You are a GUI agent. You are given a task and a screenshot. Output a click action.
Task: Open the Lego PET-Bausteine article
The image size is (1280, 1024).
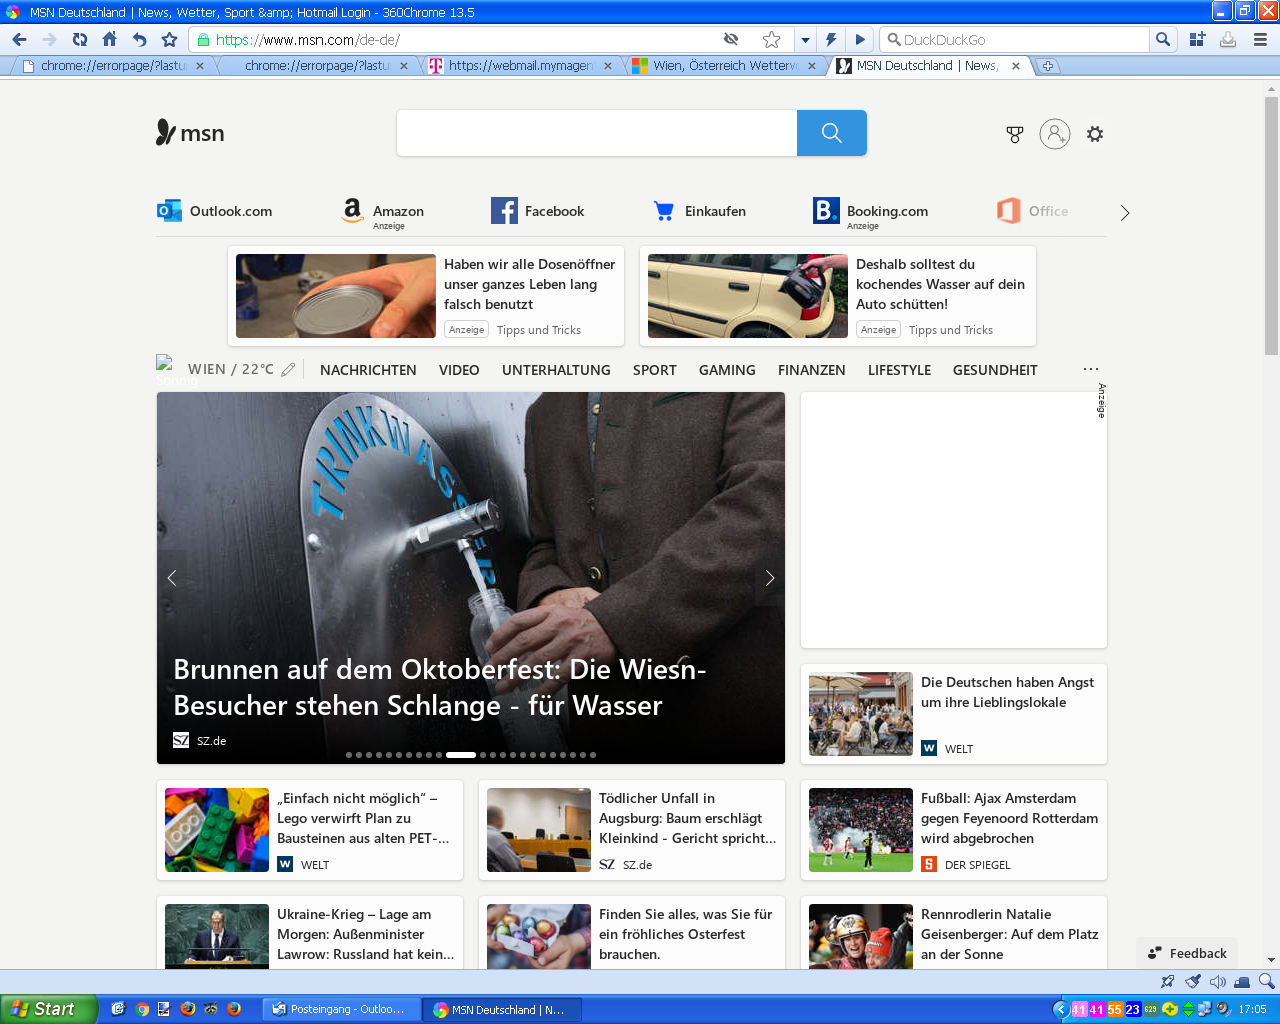coord(310,830)
